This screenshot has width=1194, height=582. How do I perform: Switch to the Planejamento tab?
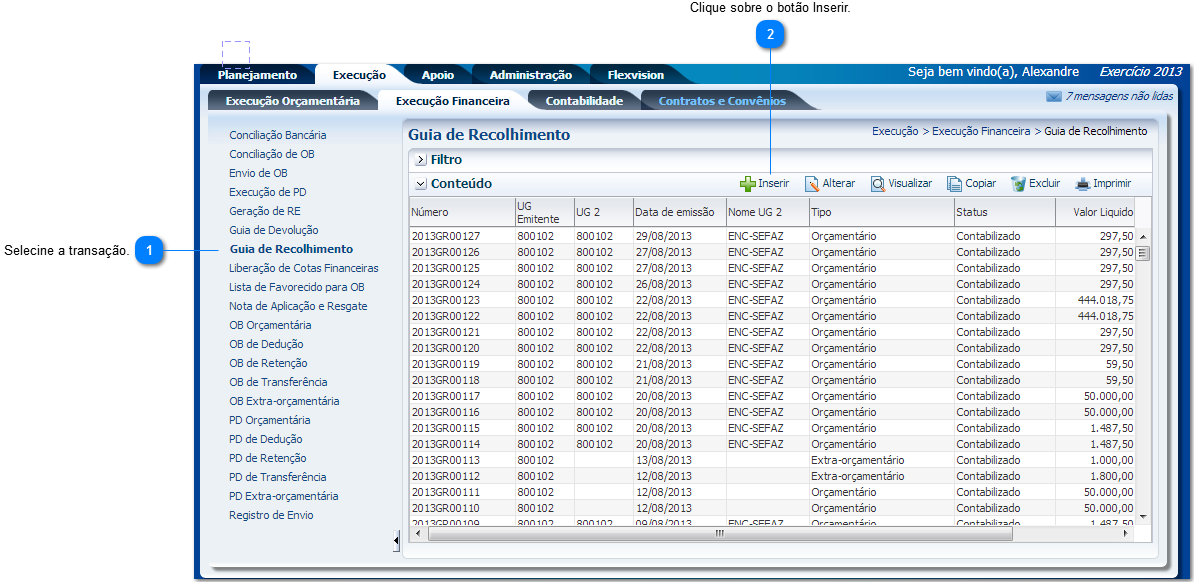point(257,75)
